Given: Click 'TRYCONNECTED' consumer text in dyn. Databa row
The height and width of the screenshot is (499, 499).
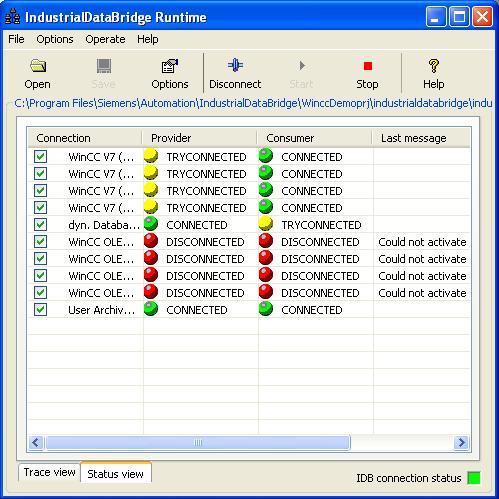Looking at the screenshot, I should (x=321, y=225).
